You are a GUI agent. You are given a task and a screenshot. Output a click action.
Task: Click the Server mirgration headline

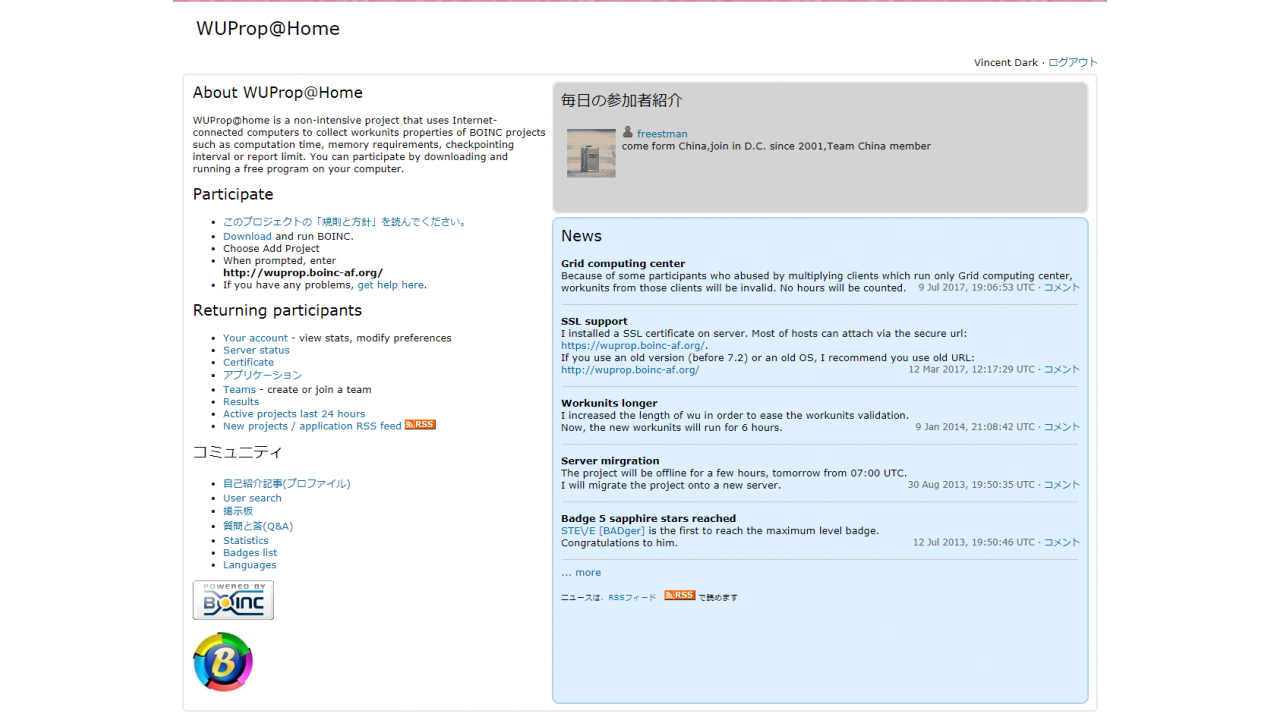coord(610,461)
